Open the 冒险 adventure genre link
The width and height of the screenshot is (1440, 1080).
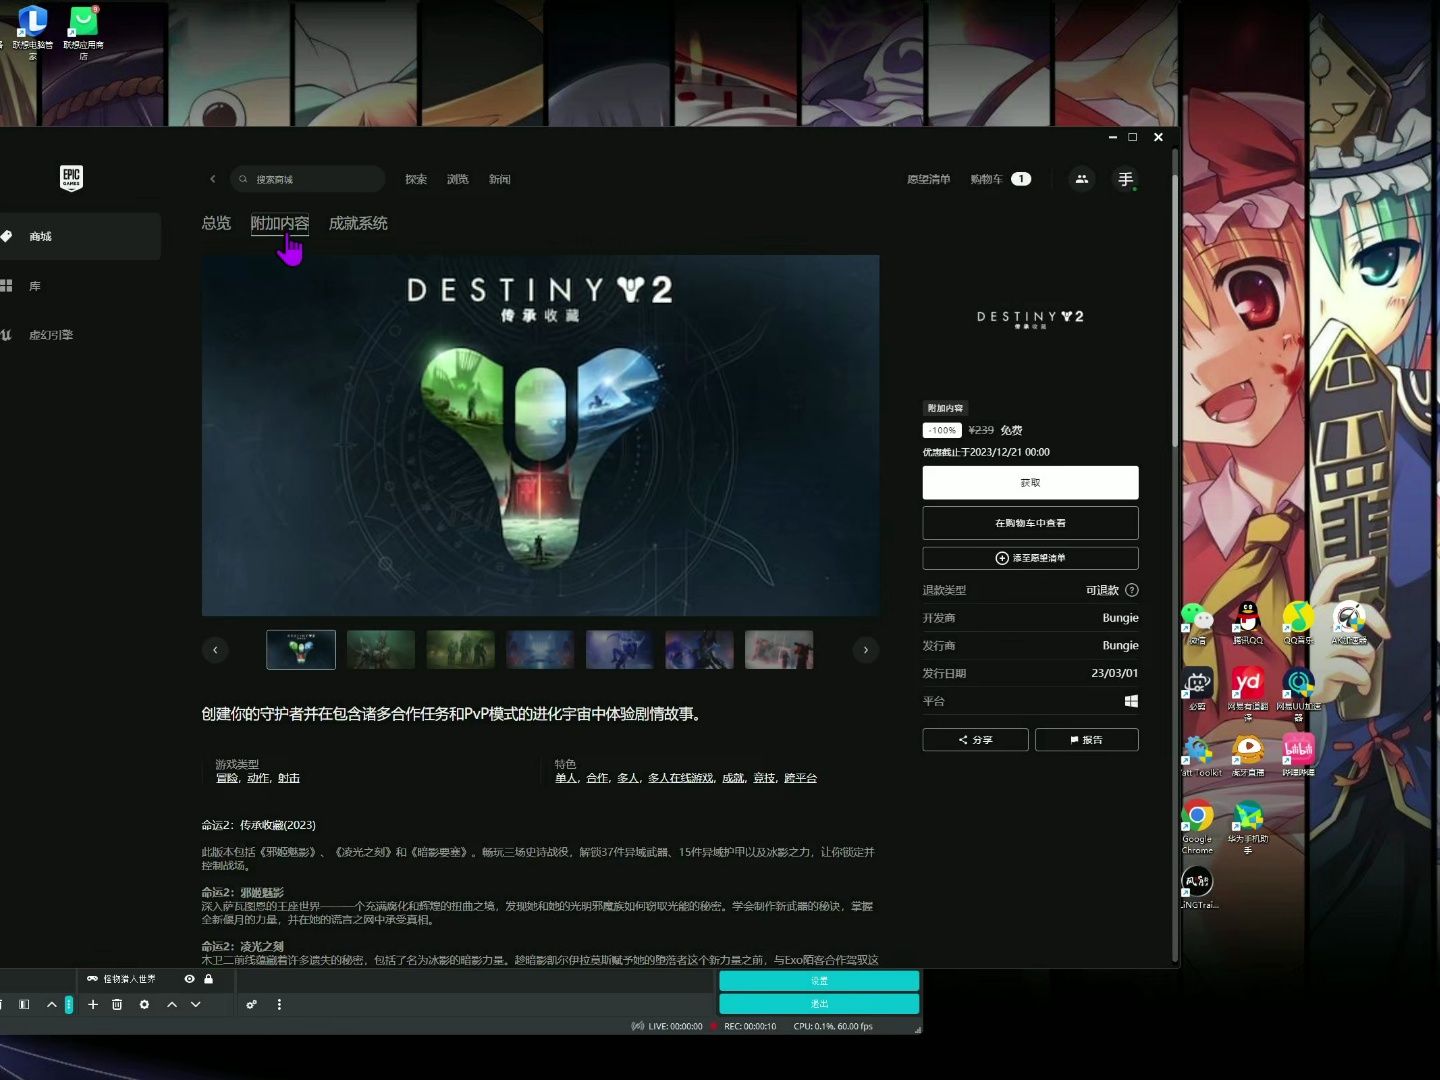[227, 778]
